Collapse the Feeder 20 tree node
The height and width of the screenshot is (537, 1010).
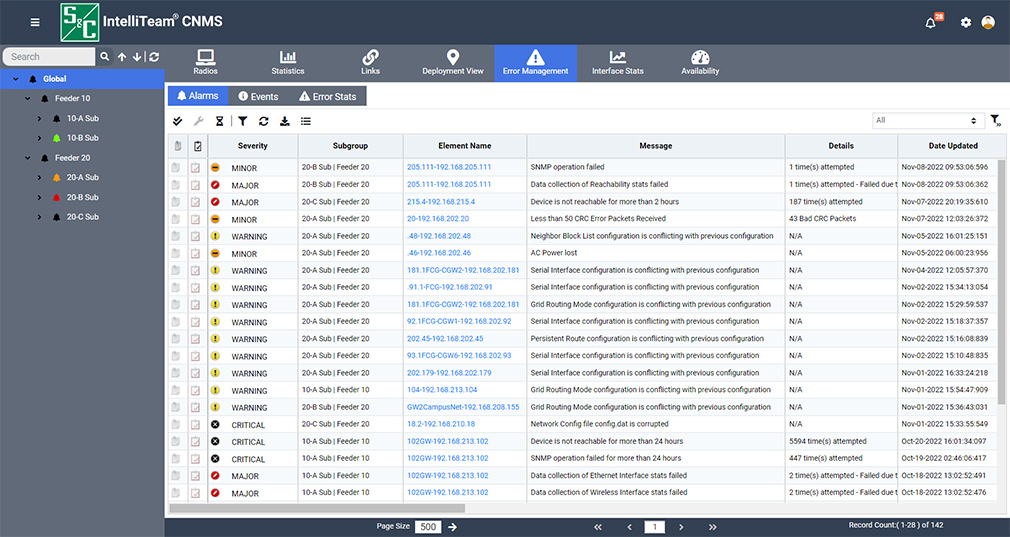(28, 158)
